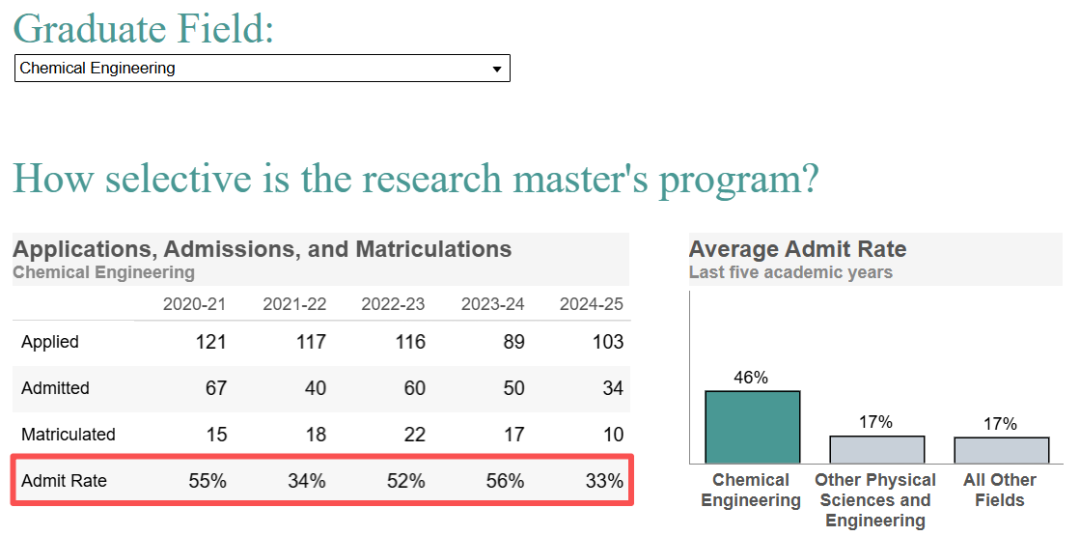The width and height of the screenshot is (1080, 536).
Task: Click the All Other Fields bar
Action: tap(1000, 450)
